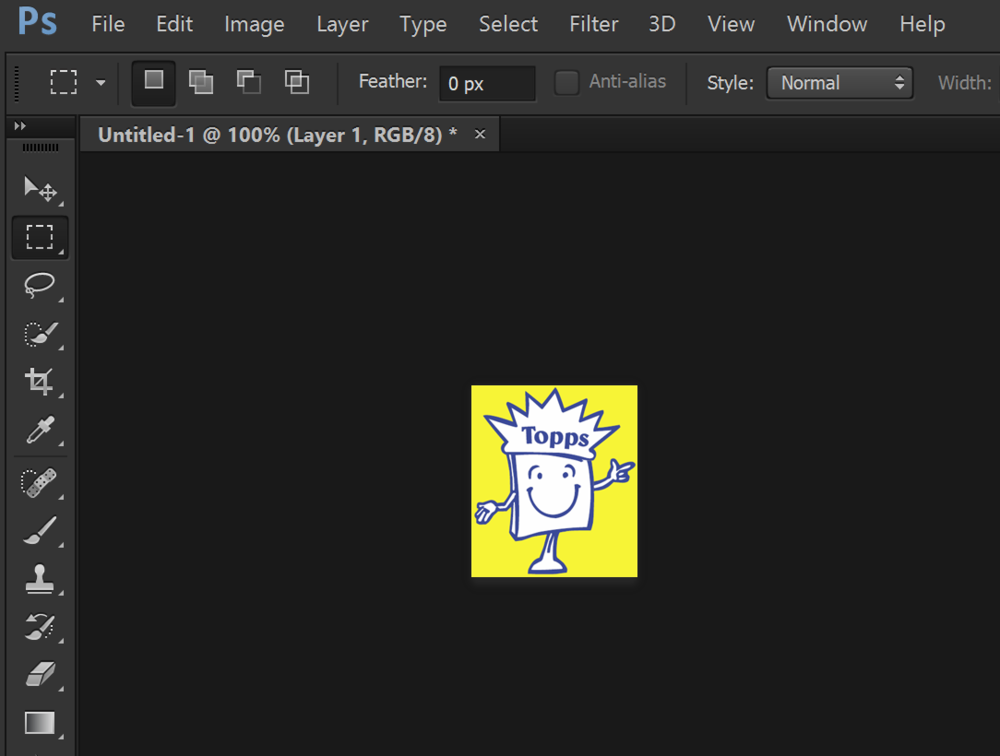Open the Help menu
The image size is (1000, 756).
[x=922, y=24]
